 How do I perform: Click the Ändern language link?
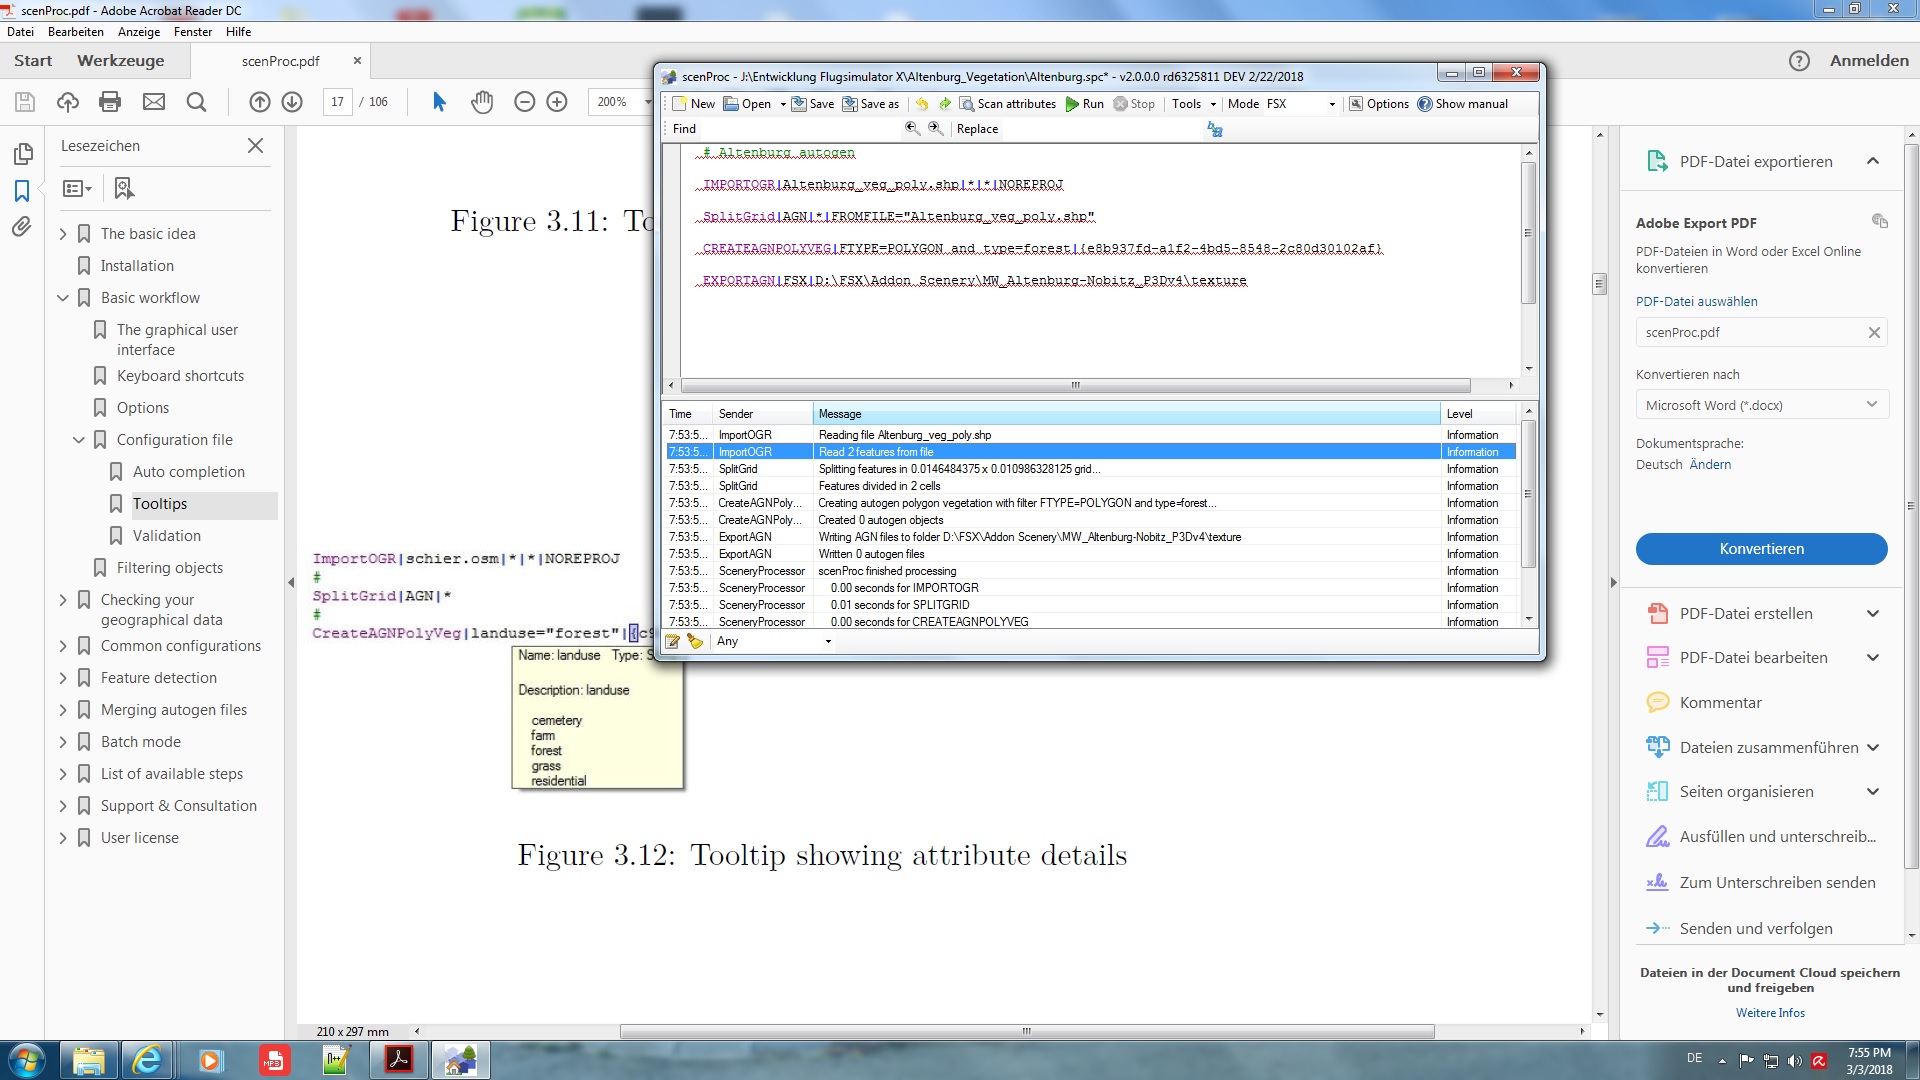coord(1710,464)
